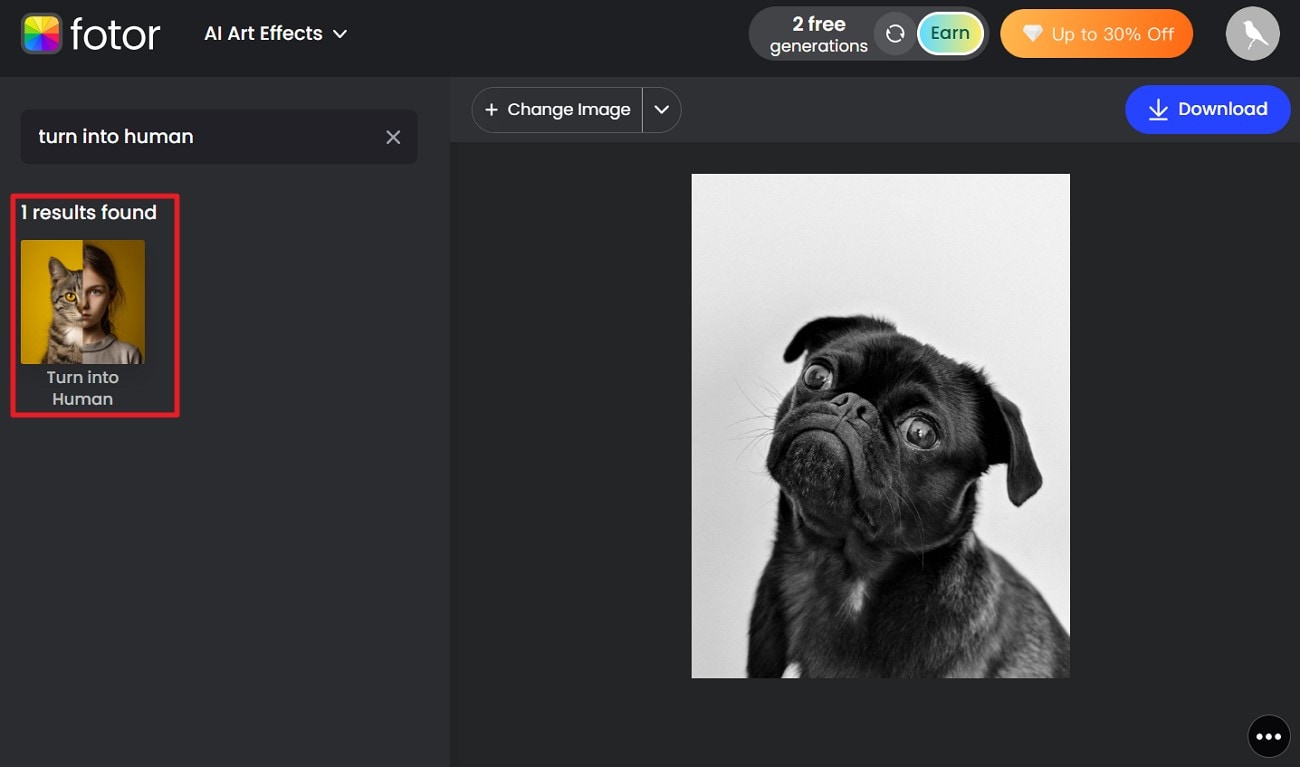Open the AI Art Effects menu
This screenshot has width=1300, height=767.
(263, 33)
